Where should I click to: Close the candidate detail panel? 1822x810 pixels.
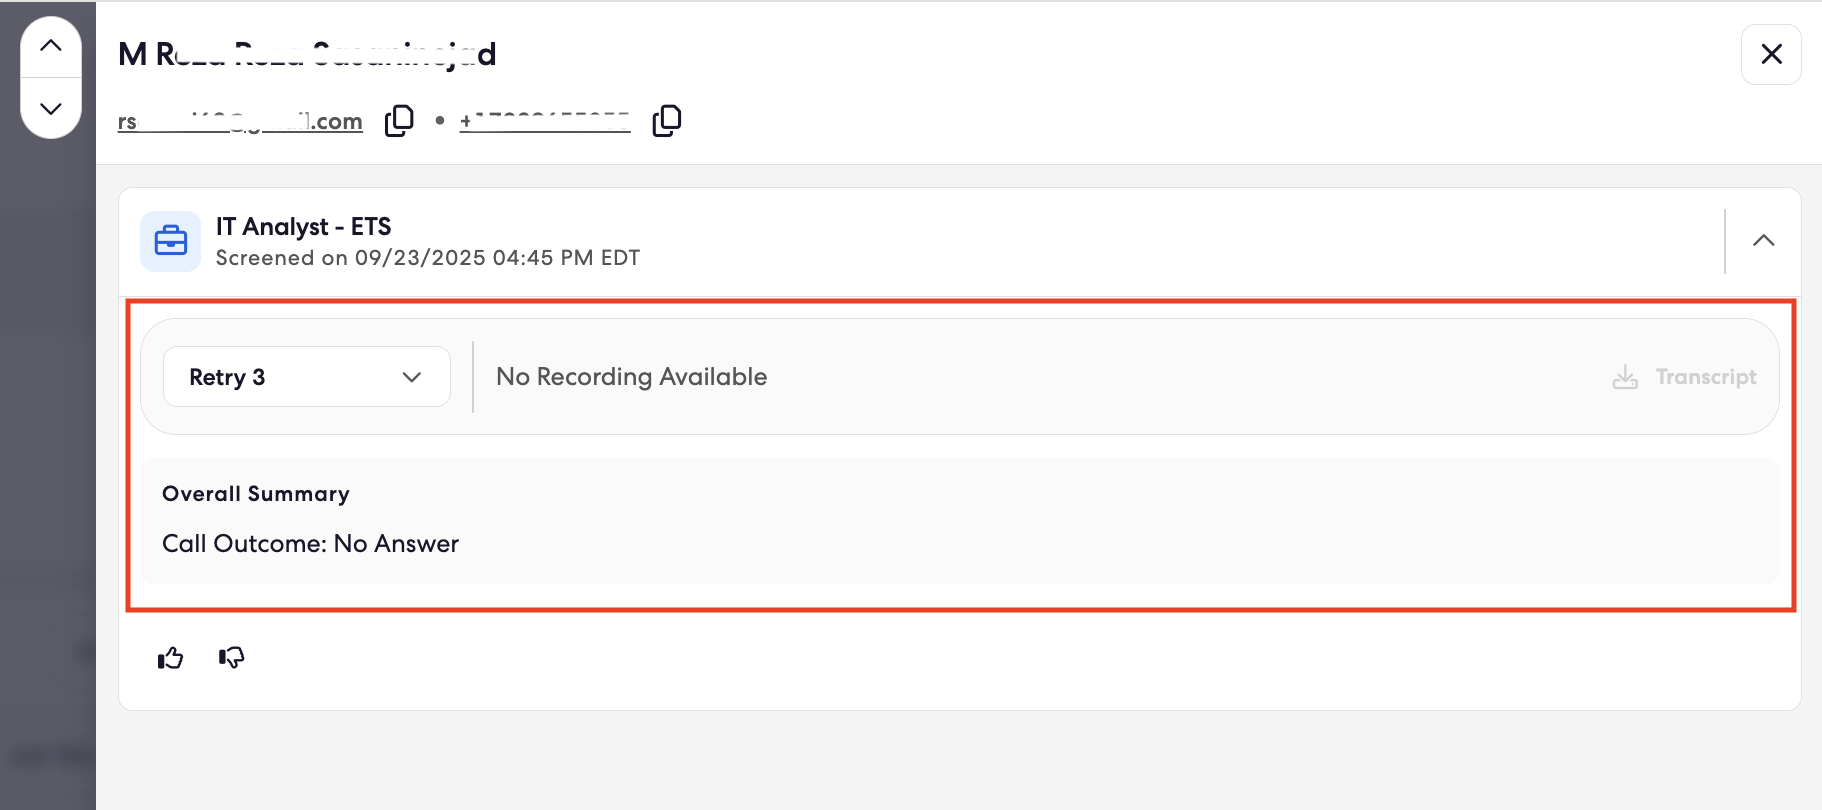point(1771,54)
